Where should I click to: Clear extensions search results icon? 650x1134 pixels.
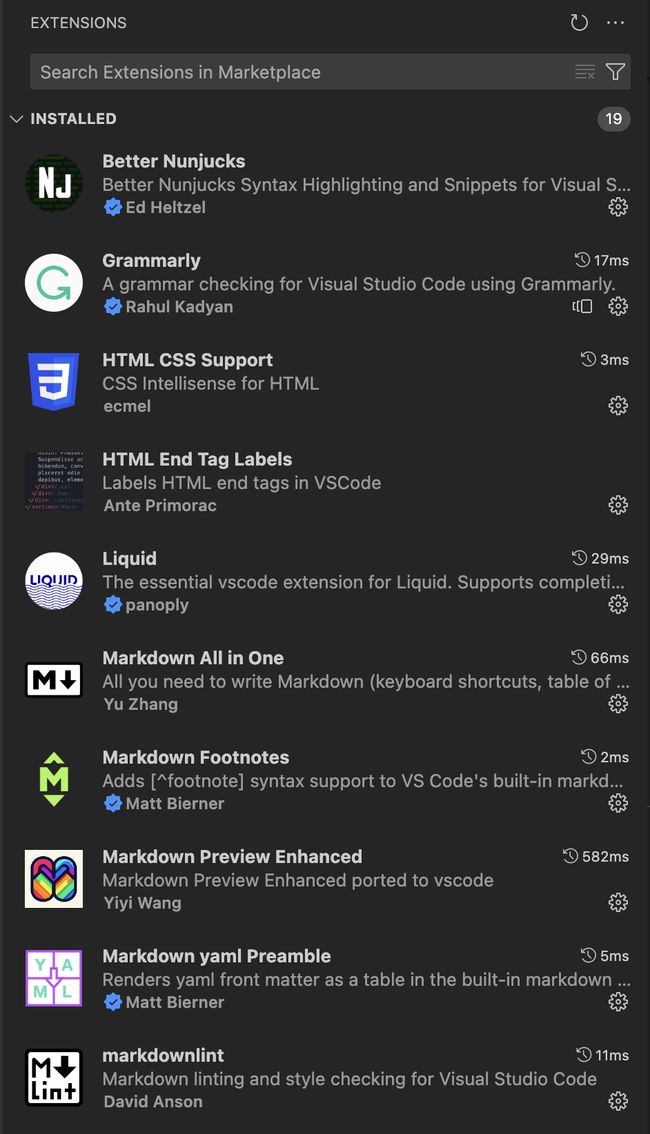click(x=585, y=72)
